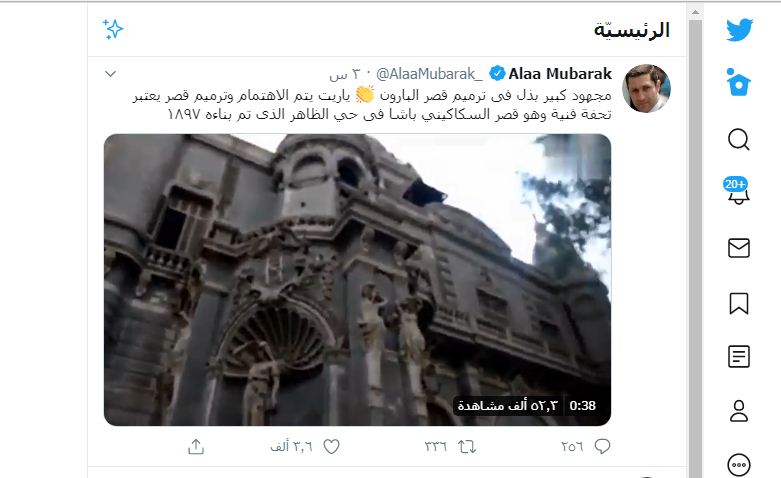Click the scrollbar up arrow
This screenshot has width=781, height=478.
(695, 12)
